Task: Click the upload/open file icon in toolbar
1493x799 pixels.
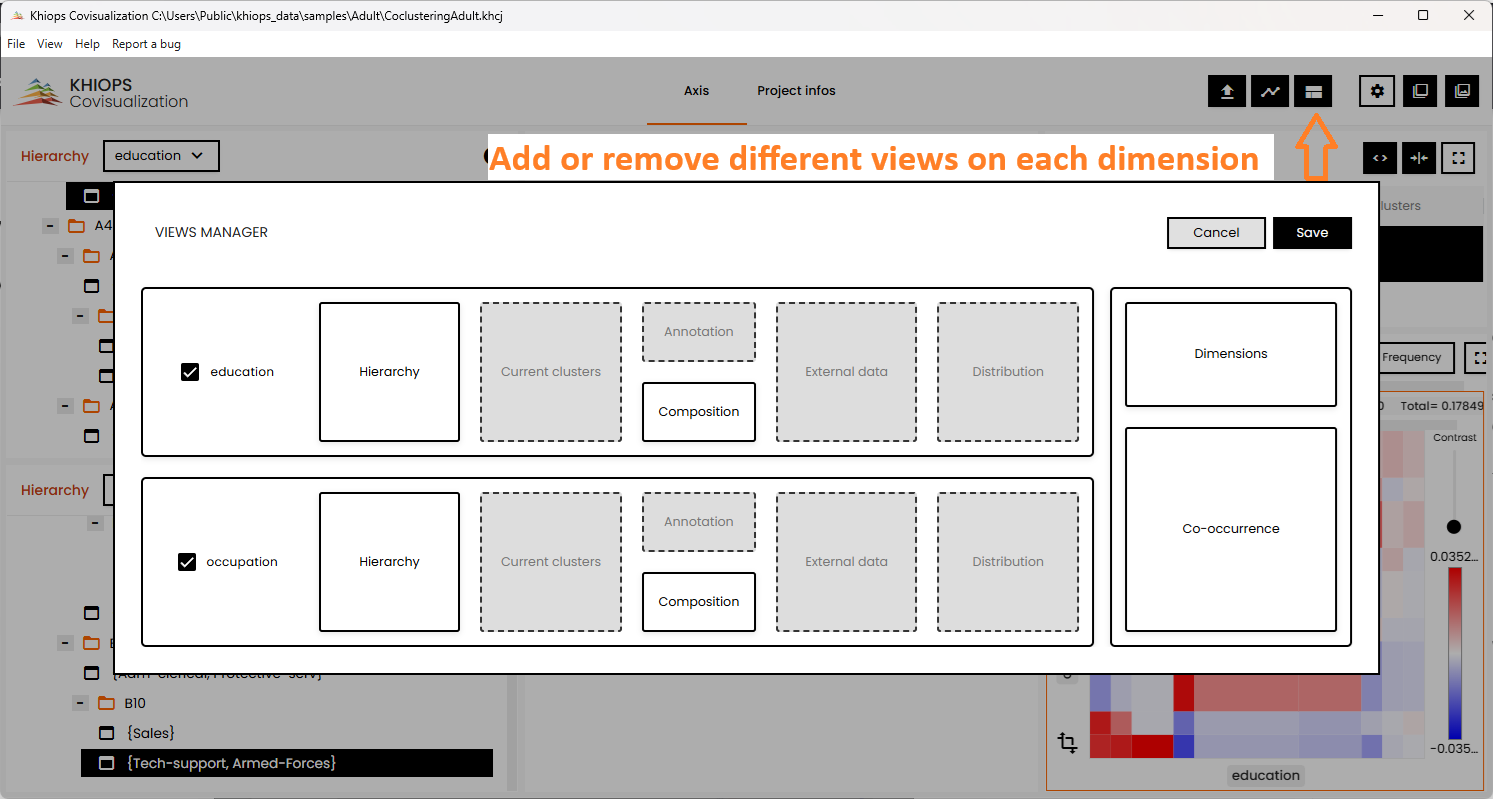Action: tap(1227, 91)
